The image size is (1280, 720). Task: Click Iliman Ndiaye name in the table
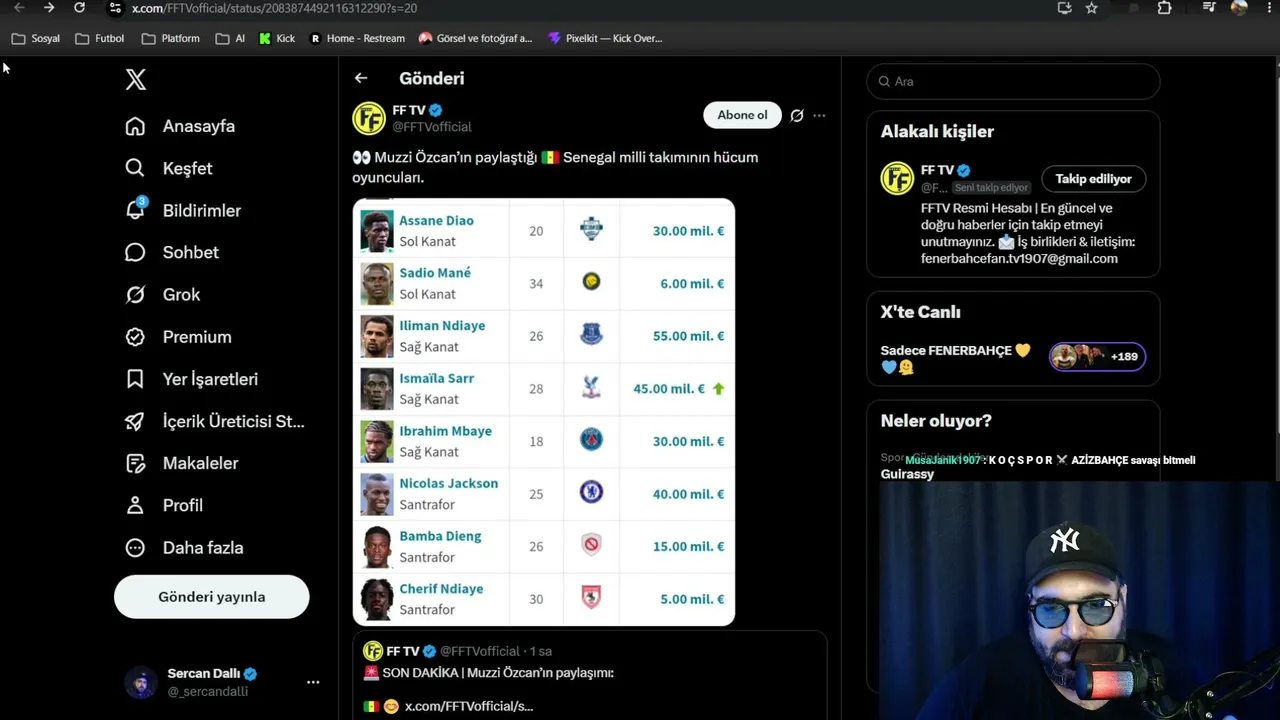tap(442, 326)
